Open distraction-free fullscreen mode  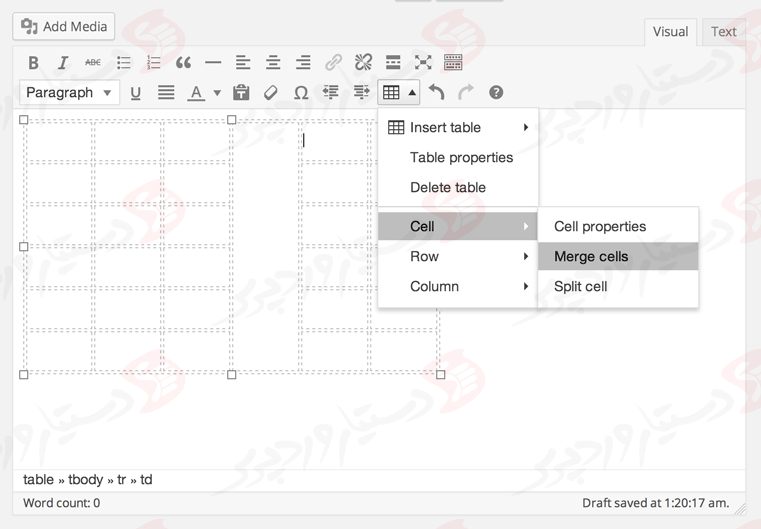click(x=423, y=62)
